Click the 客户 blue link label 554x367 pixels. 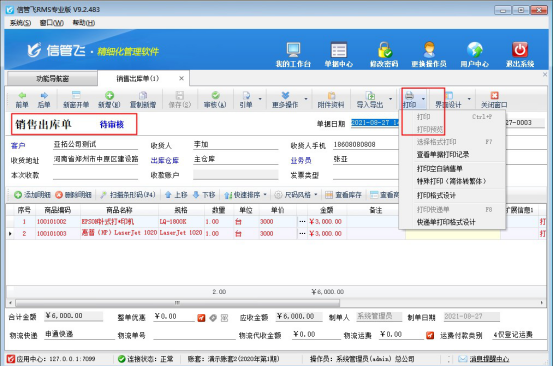[x=18, y=146]
